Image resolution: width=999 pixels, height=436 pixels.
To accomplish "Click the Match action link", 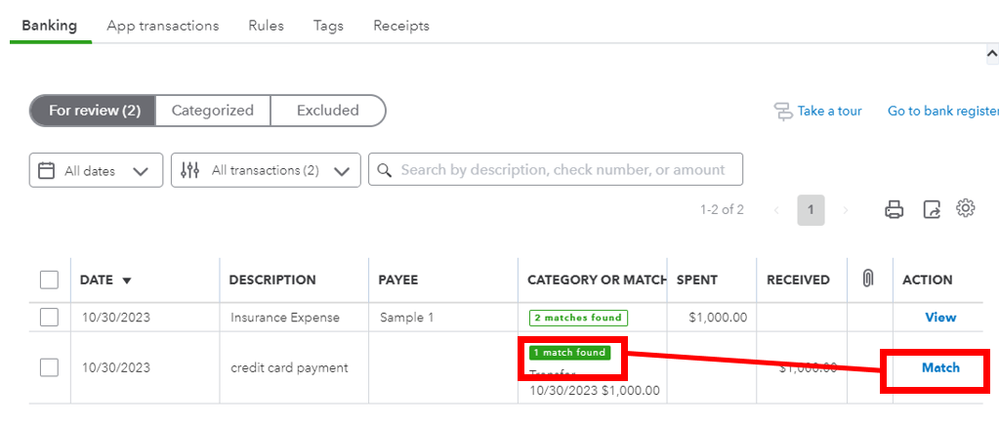I will pyautogui.click(x=940, y=368).
